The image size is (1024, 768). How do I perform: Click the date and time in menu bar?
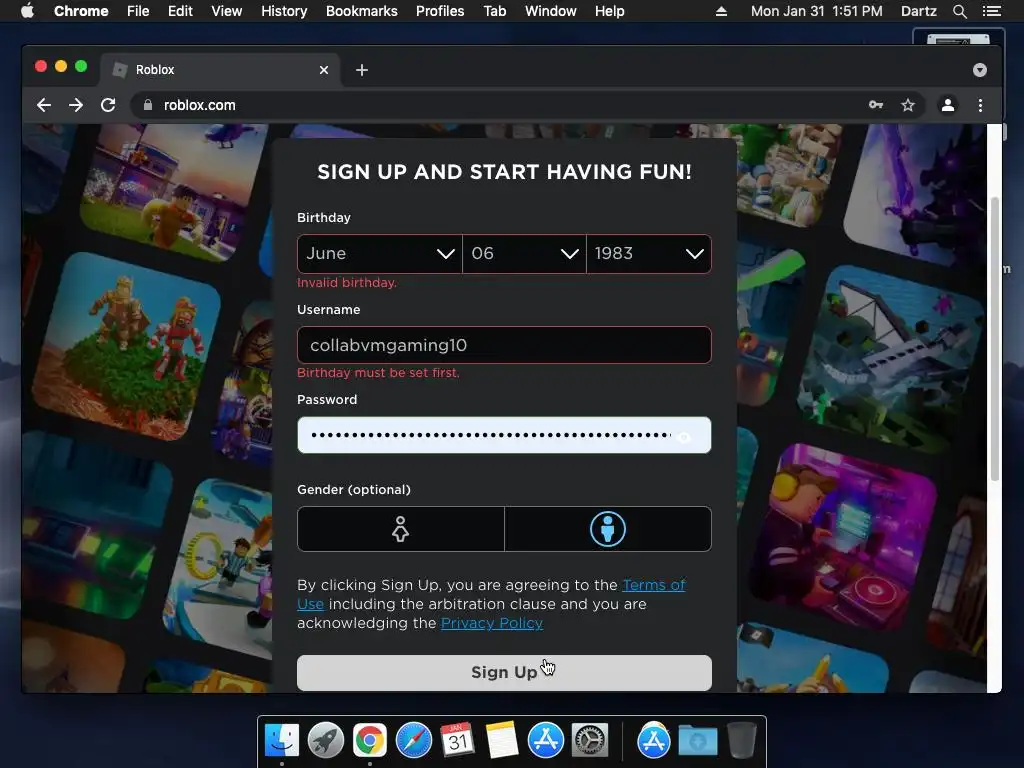[816, 11]
